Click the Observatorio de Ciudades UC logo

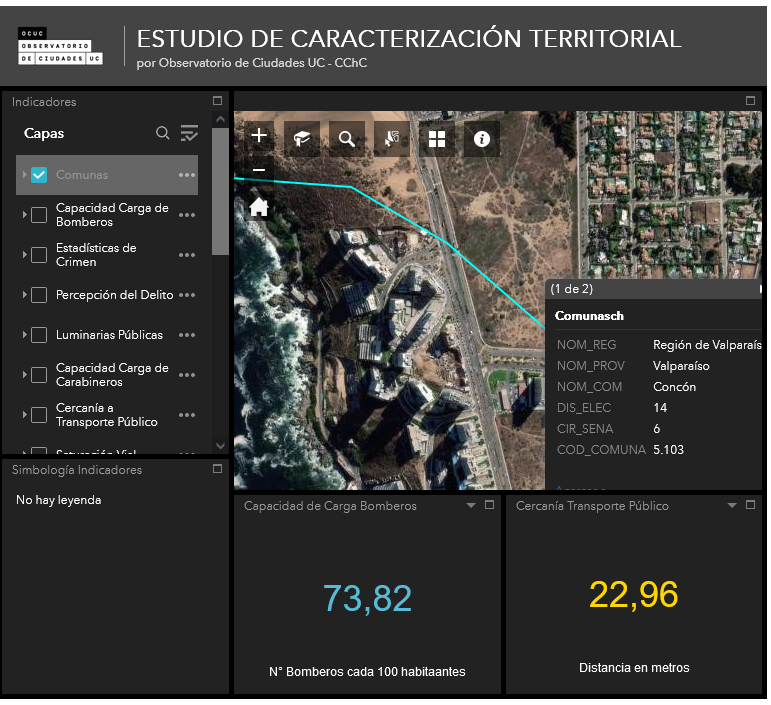click(x=60, y=46)
